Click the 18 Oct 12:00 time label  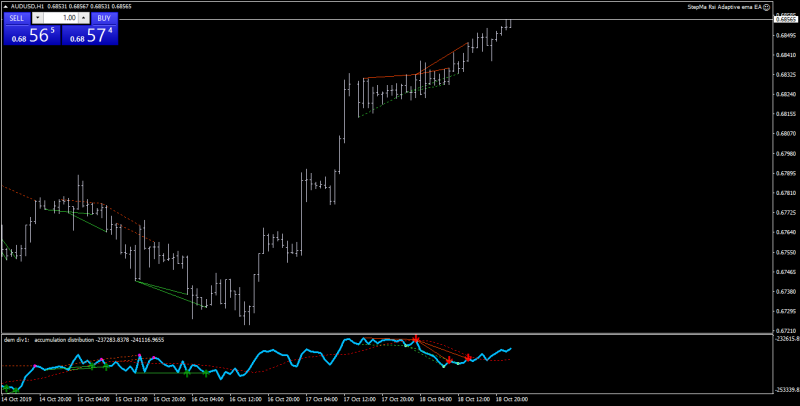click(474, 399)
